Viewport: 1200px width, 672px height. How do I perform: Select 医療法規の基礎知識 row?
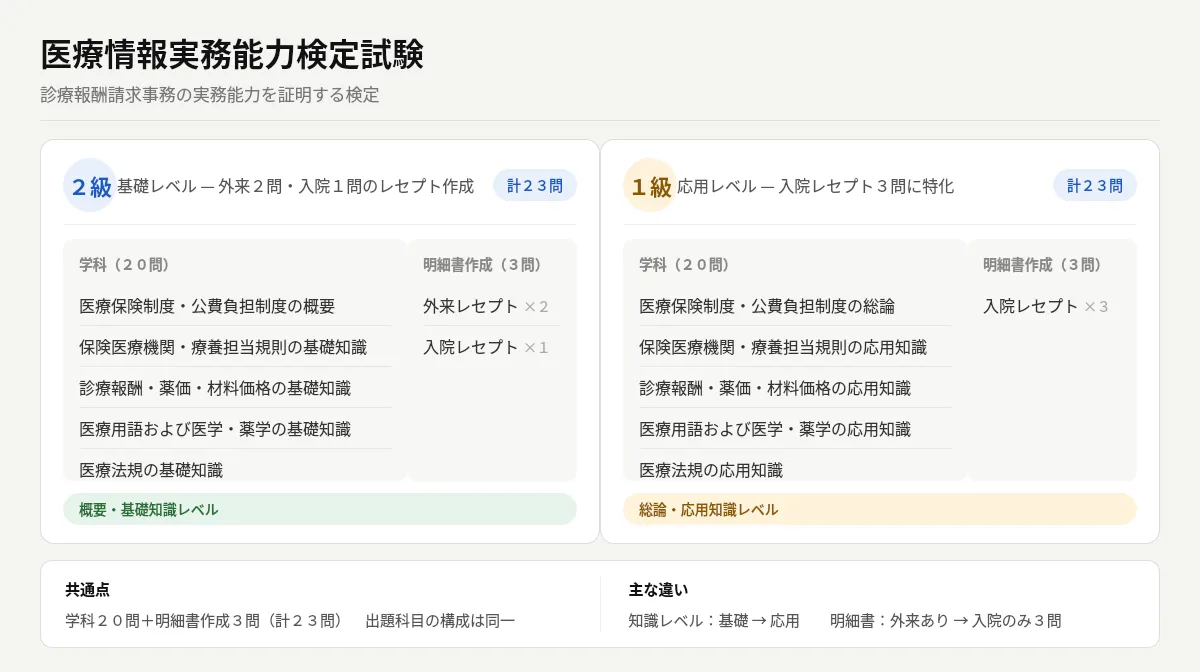click(x=235, y=469)
